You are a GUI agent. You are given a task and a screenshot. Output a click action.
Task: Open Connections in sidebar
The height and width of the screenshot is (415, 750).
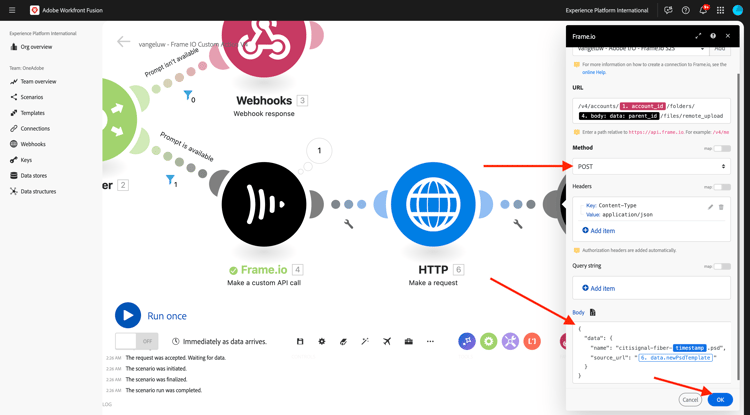point(35,128)
